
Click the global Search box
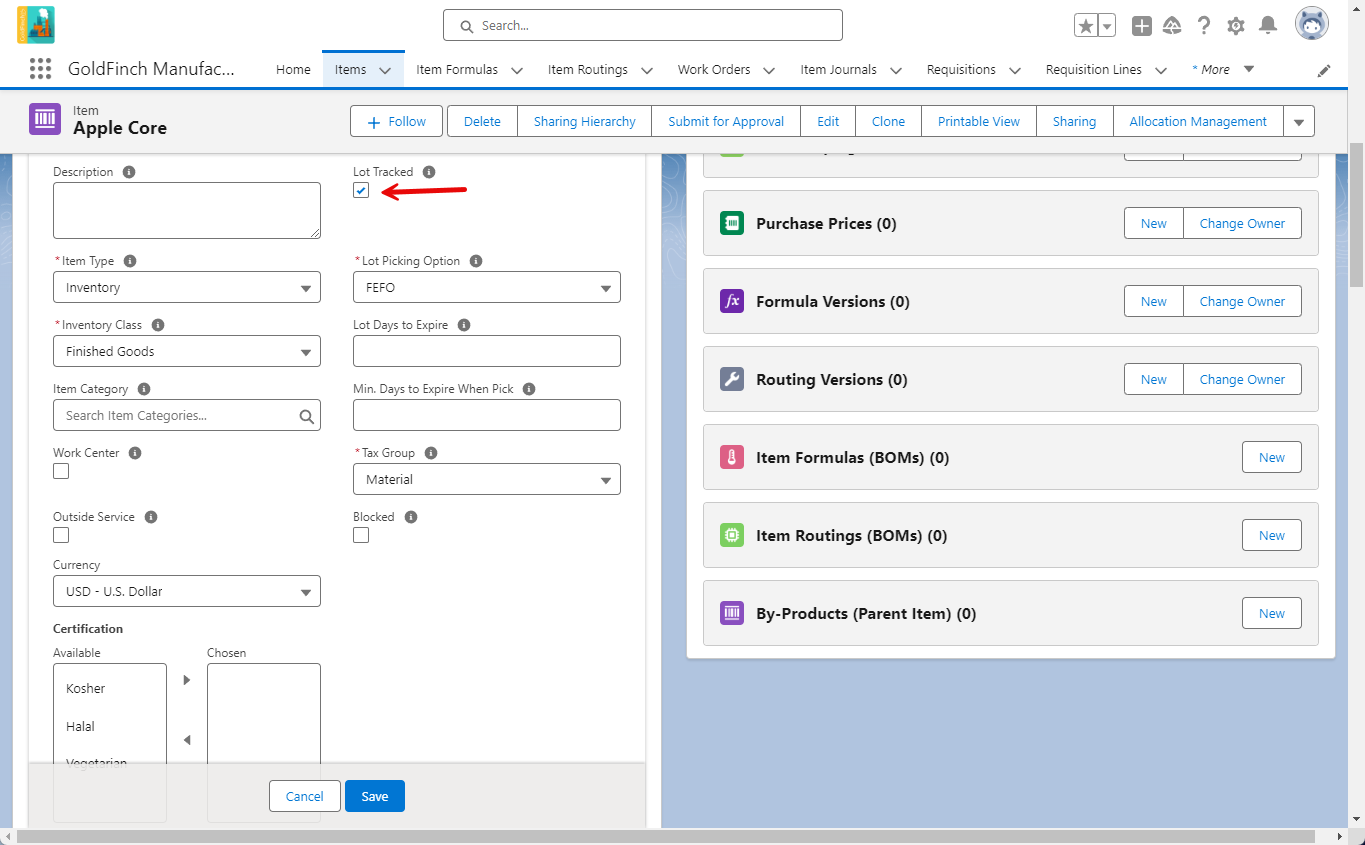coord(643,25)
